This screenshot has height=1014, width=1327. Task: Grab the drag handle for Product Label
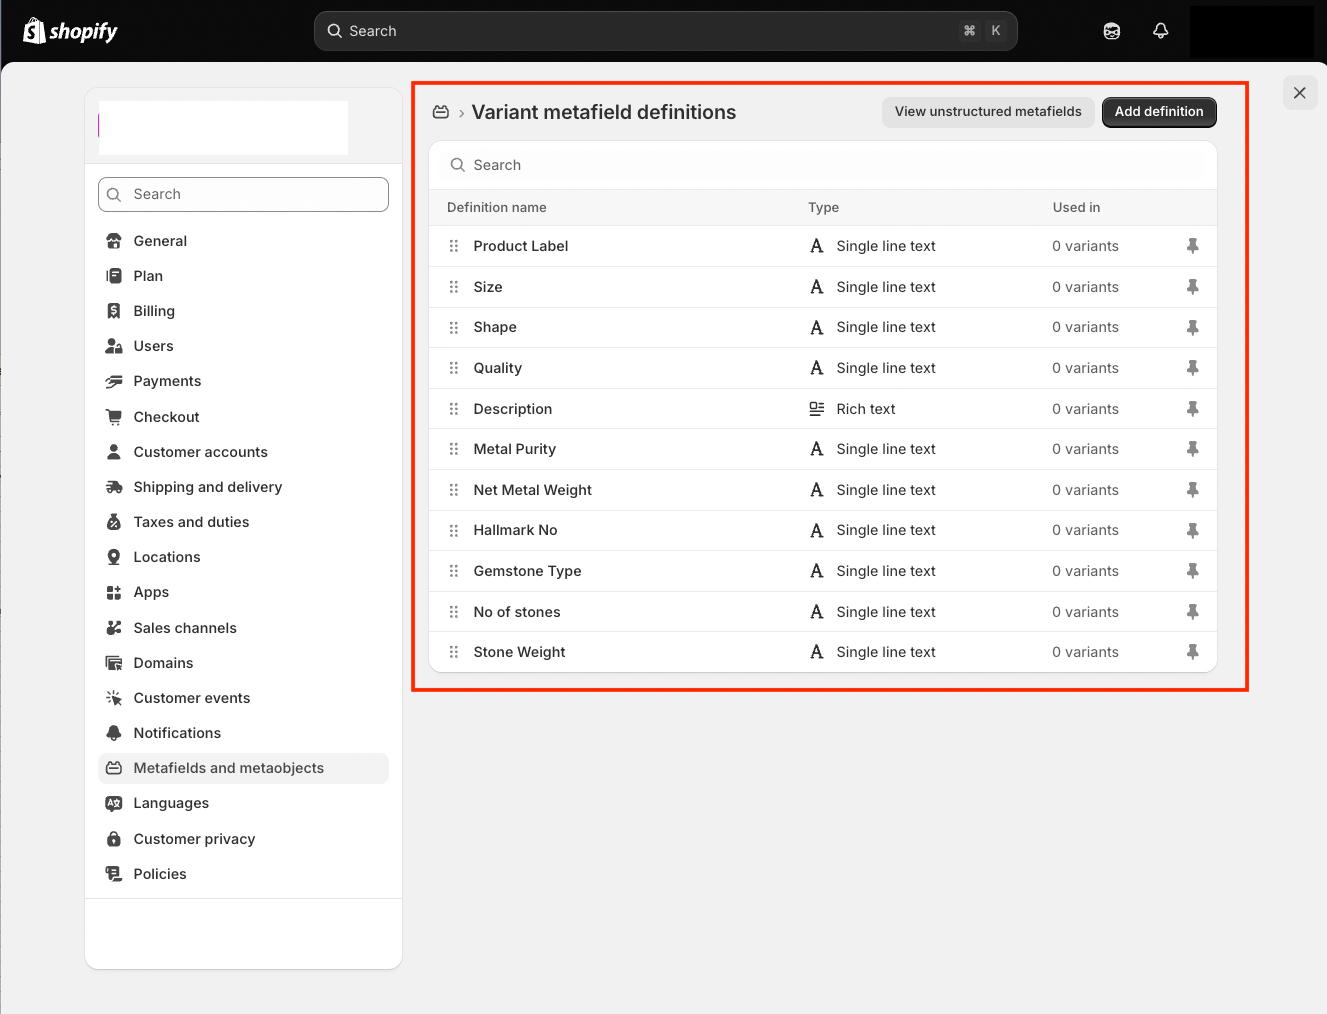point(454,246)
